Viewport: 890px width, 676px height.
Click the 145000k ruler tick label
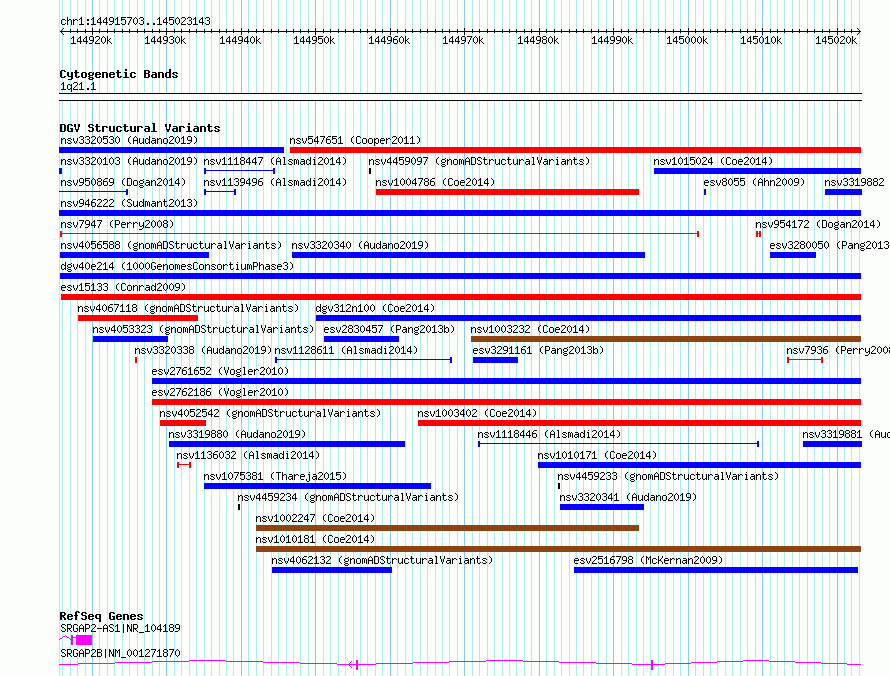pyautogui.click(x=687, y=40)
